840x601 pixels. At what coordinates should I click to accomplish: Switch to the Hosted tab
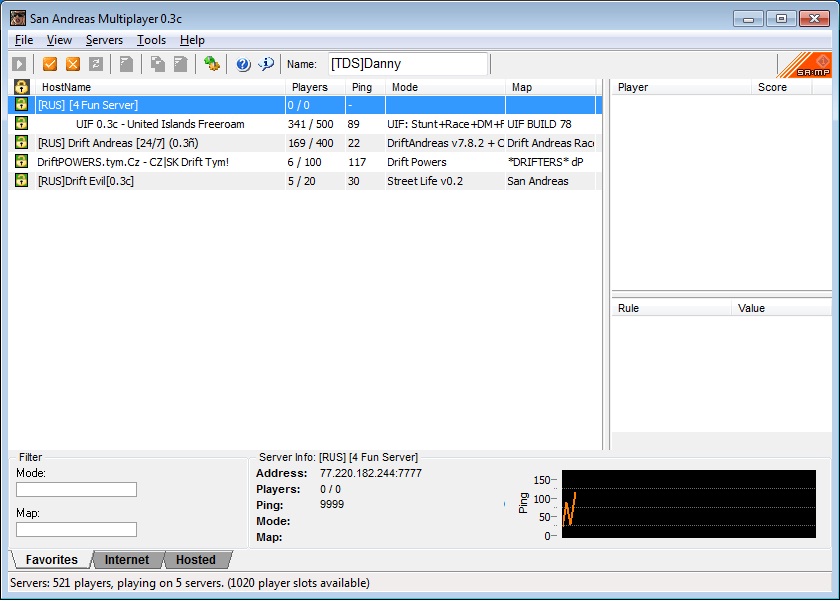point(196,560)
